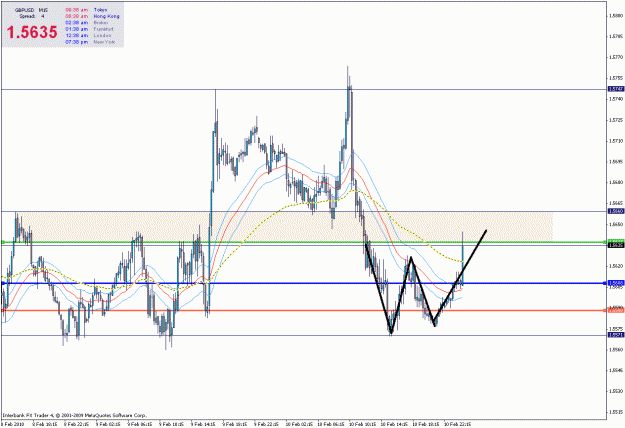The height and width of the screenshot is (428, 625).
Task: Click the 10 Feb 06:15 time label
Action: point(331,424)
